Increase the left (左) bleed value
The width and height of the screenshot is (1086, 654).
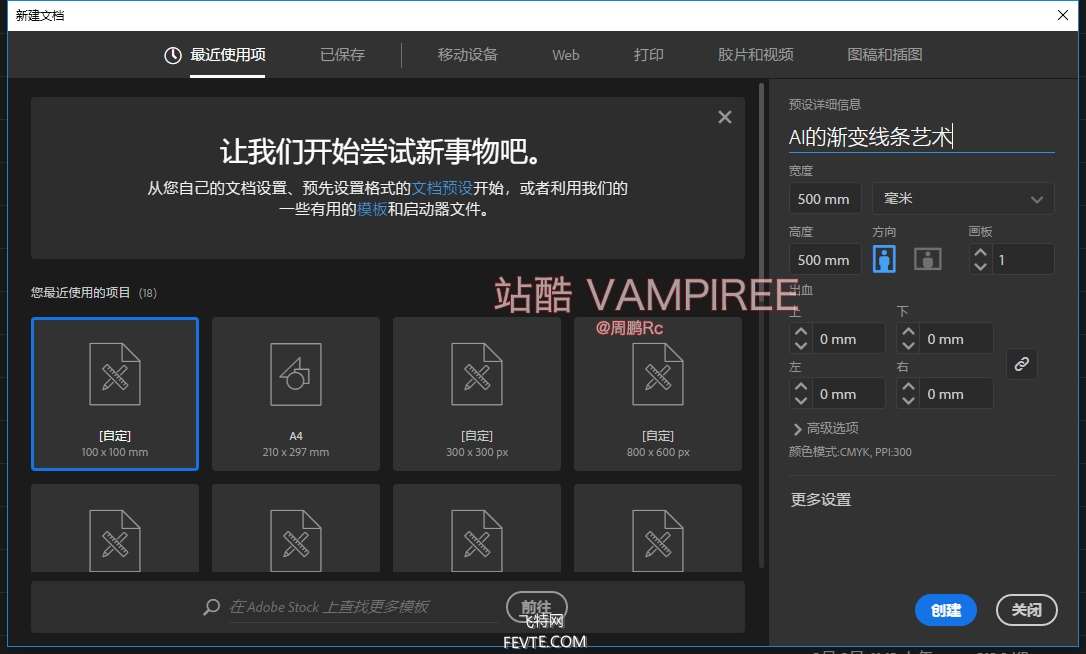[x=801, y=387]
